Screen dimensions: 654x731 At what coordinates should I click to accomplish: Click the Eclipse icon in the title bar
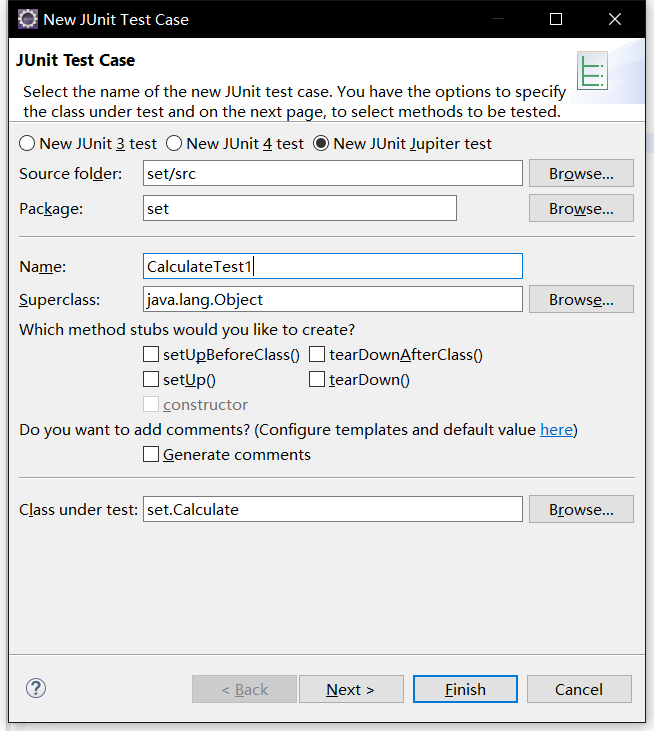28,19
